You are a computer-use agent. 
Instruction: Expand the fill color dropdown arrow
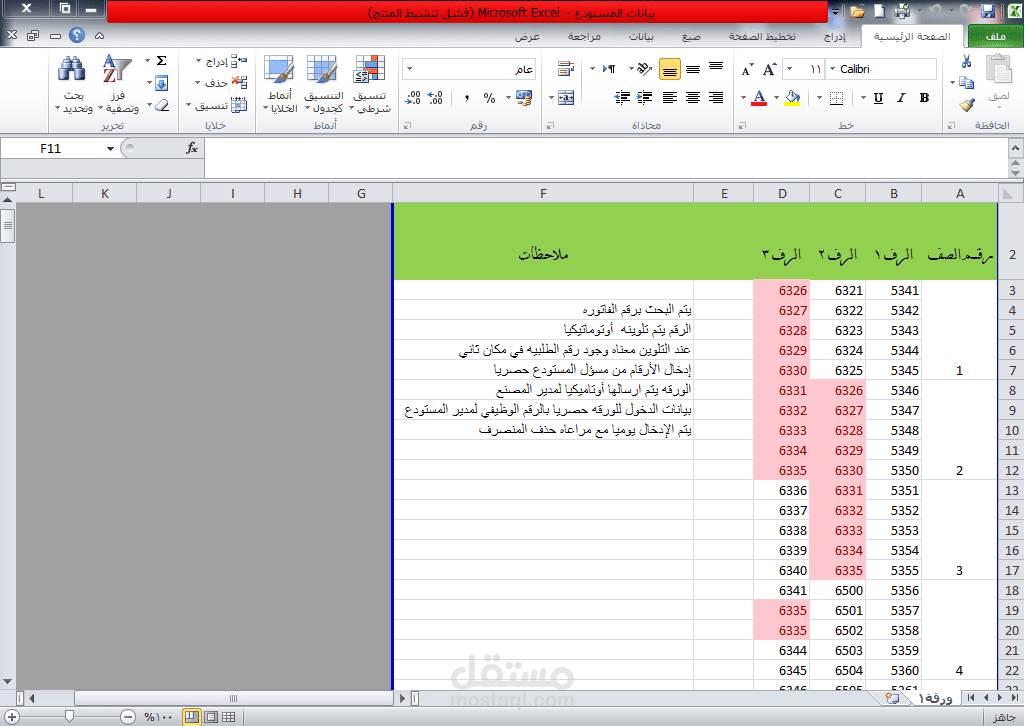click(x=777, y=98)
